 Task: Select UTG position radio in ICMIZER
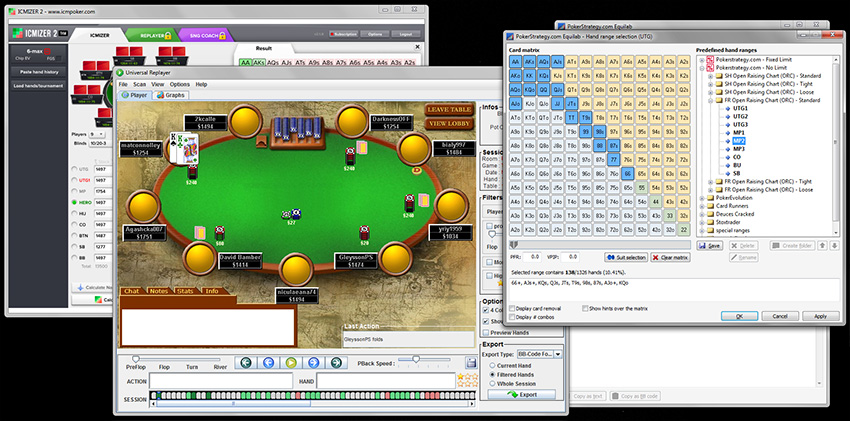click(74, 169)
